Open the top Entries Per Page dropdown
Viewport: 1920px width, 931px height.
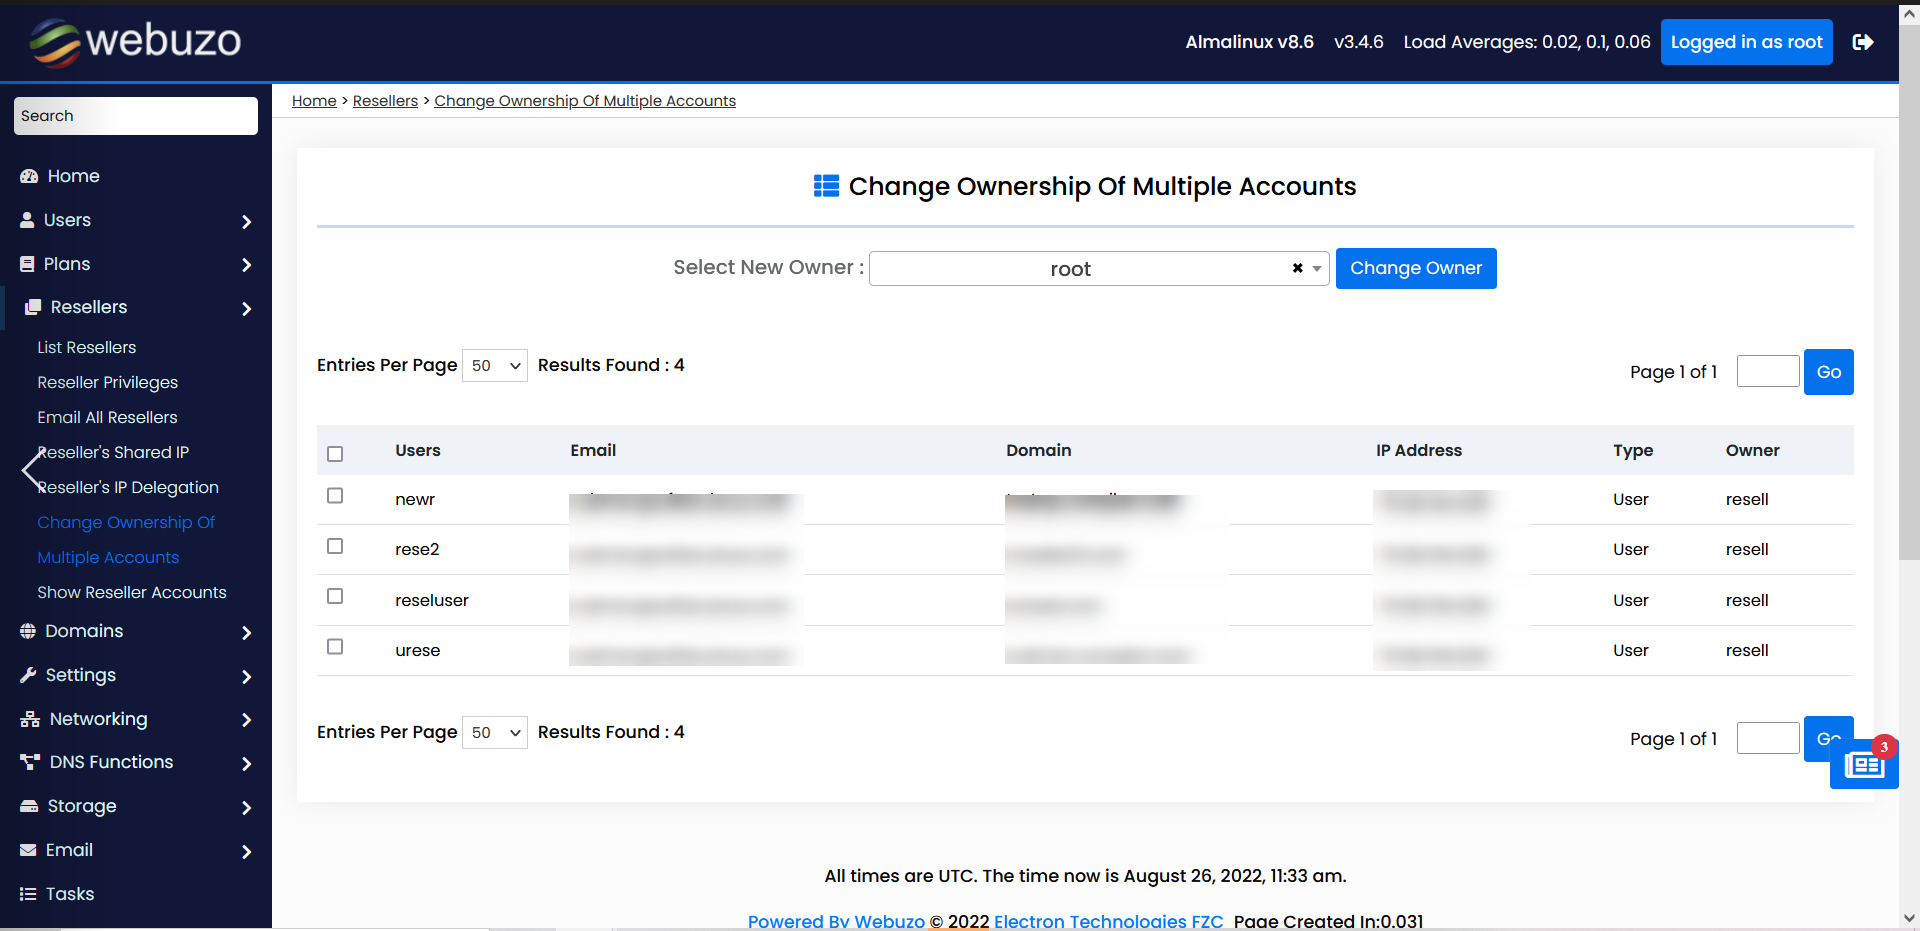click(495, 366)
